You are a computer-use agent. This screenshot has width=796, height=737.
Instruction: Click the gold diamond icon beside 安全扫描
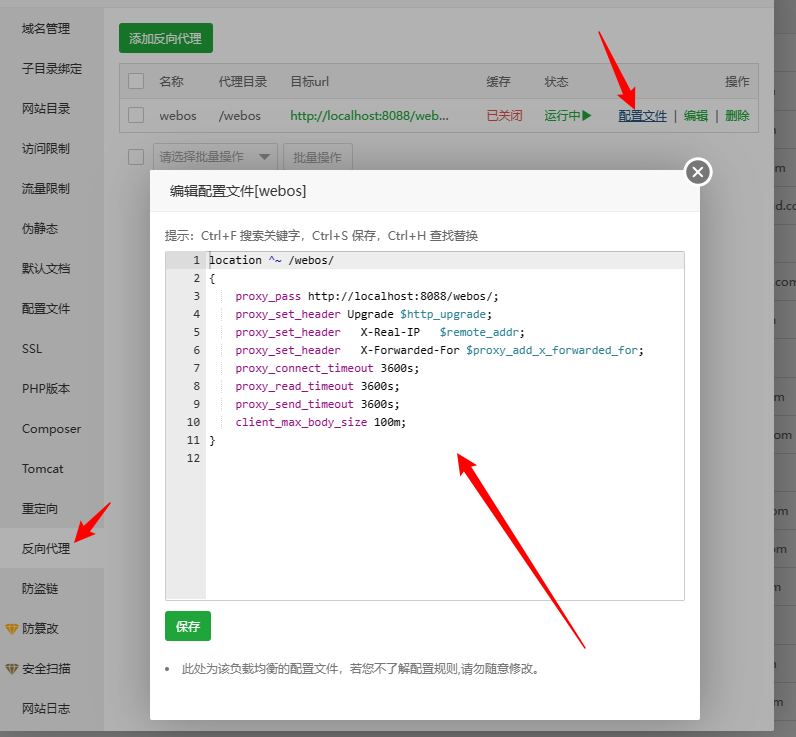click(11, 669)
